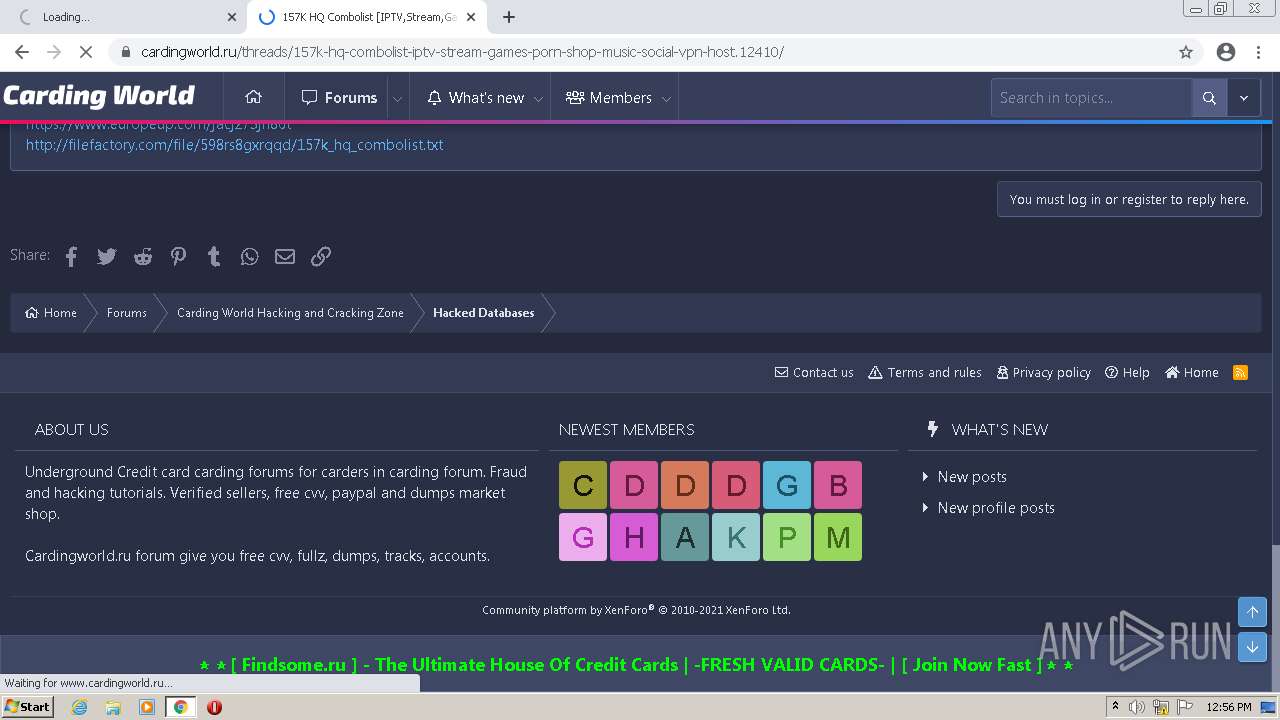Click the volume icon in system tray

pos(1137,707)
